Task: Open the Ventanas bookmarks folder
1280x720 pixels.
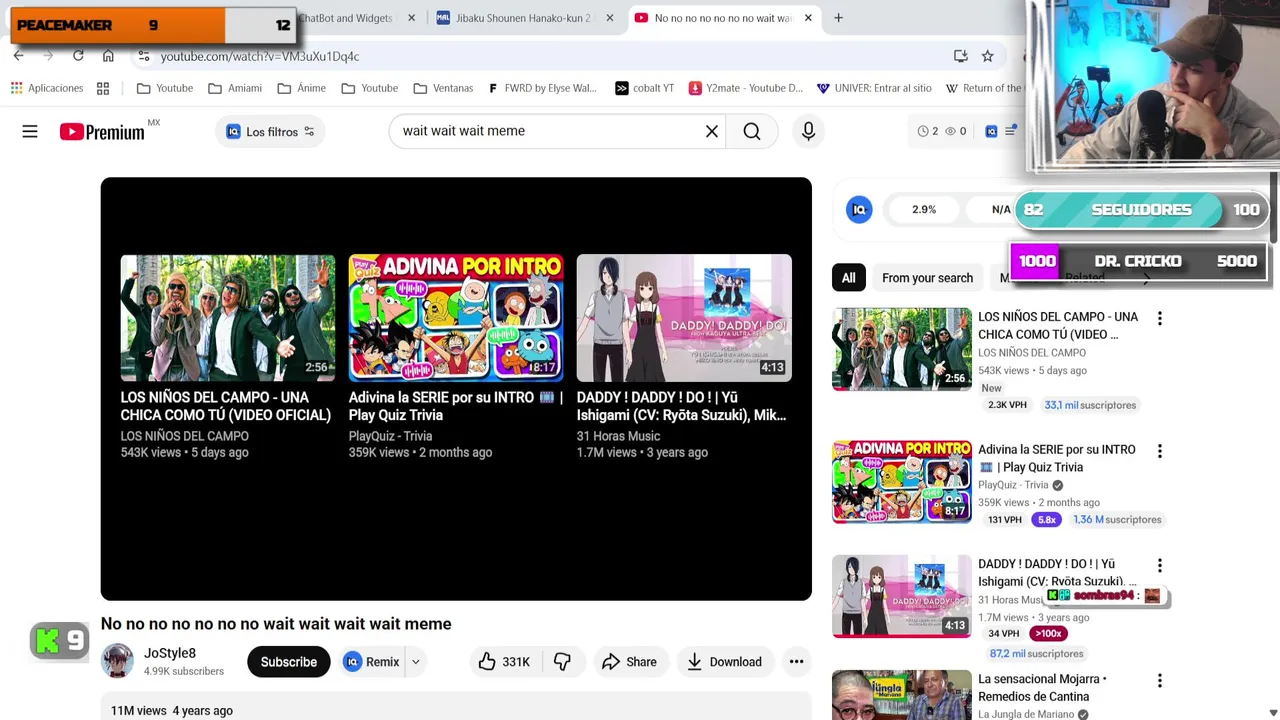Action: [x=443, y=88]
